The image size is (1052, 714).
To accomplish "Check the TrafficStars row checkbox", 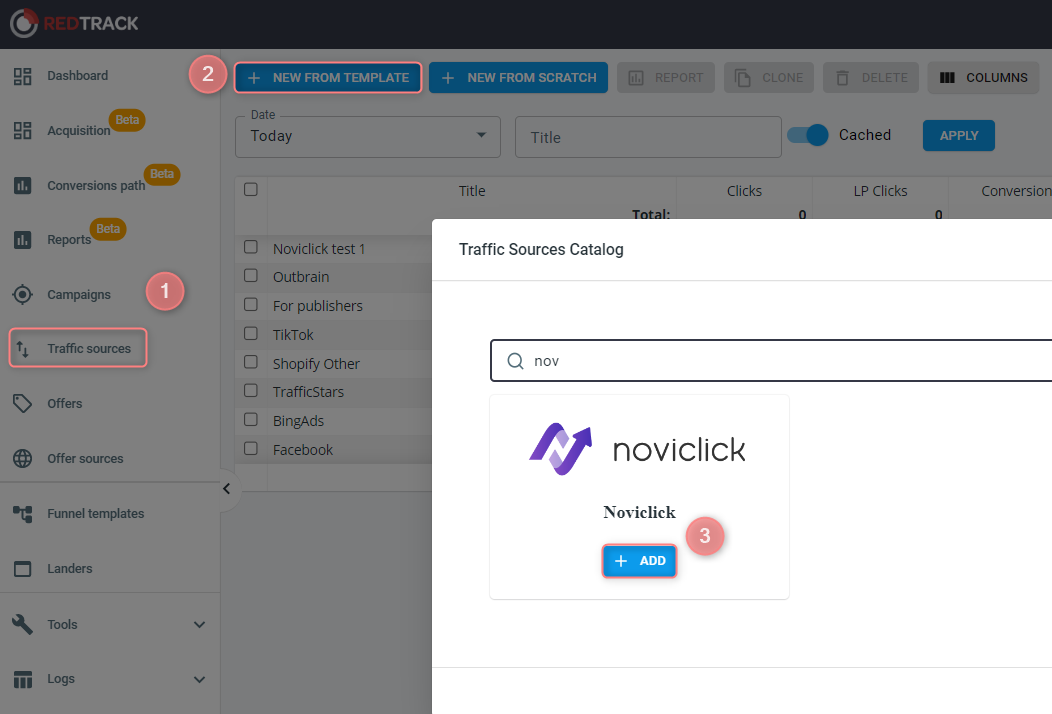I will [251, 391].
